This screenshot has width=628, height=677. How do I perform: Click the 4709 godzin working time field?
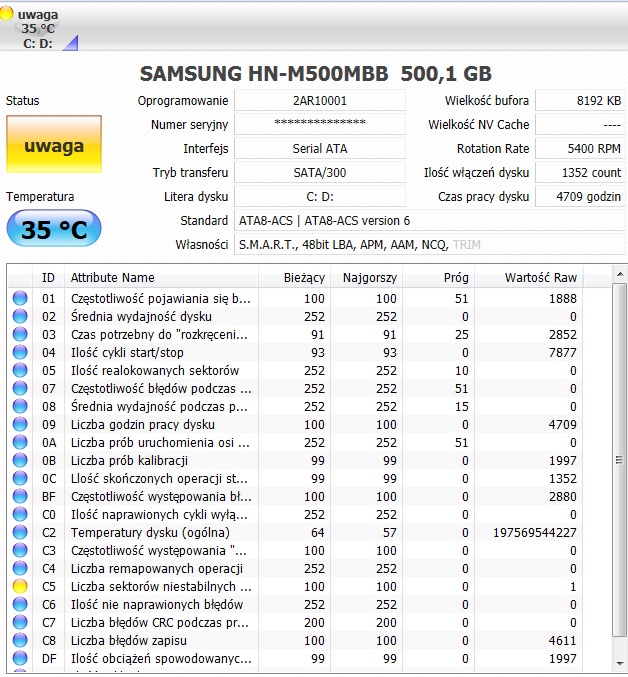pyautogui.click(x=580, y=196)
